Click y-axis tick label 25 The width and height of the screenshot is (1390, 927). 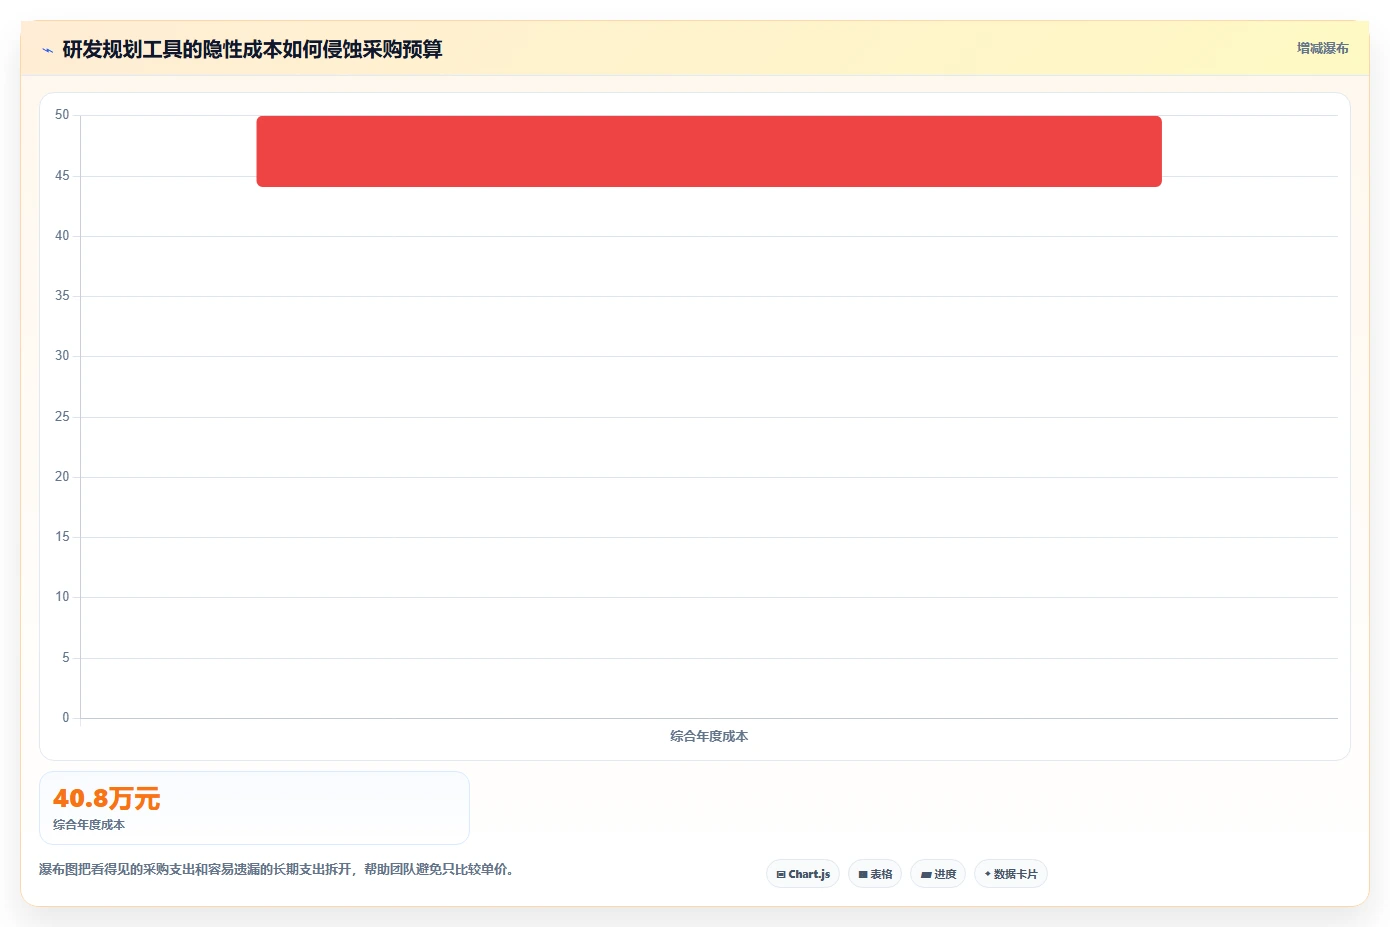[x=62, y=416]
